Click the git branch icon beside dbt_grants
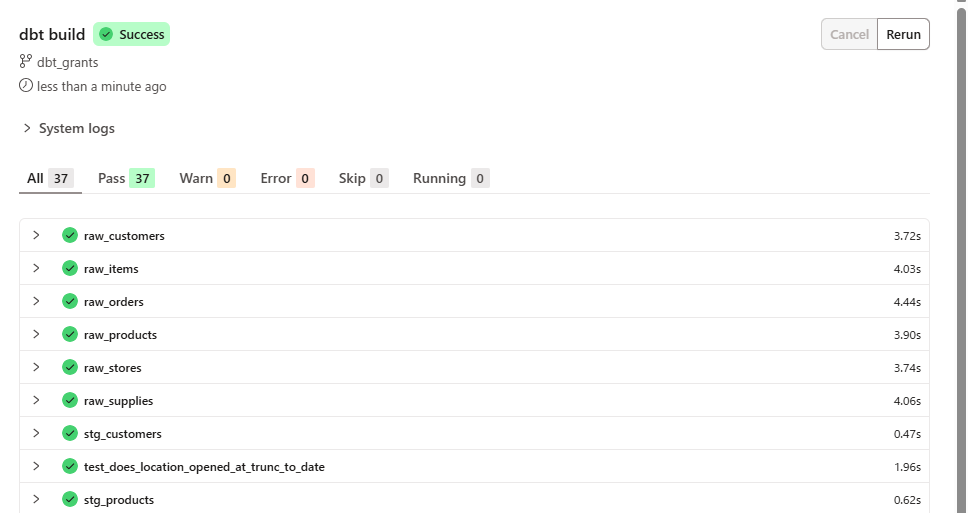Image resolution: width=968 pixels, height=513 pixels. click(x=26, y=62)
